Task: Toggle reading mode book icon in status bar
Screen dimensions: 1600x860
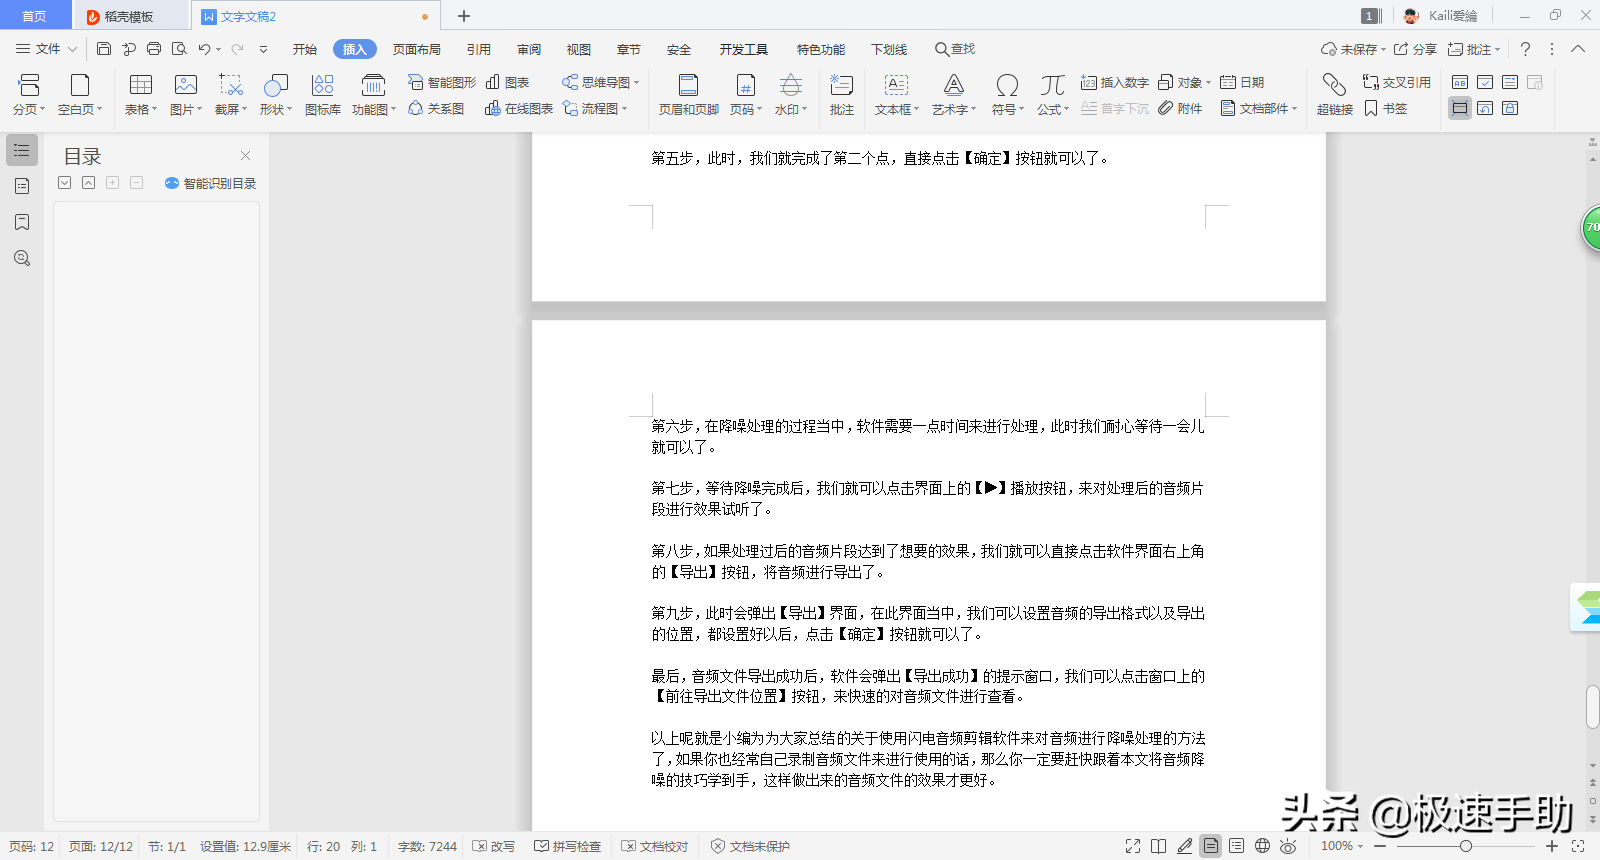Action: pos(1159,846)
